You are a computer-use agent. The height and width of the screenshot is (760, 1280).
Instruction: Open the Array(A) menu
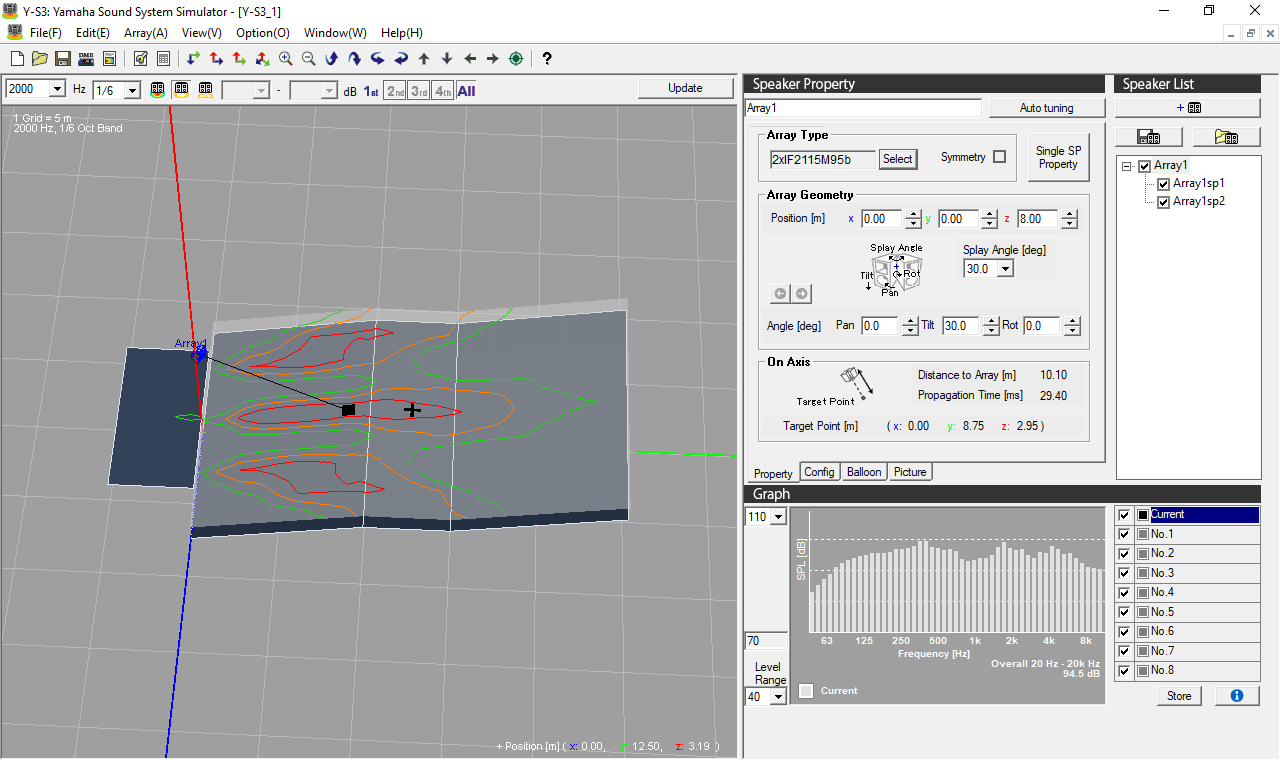(x=146, y=33)
